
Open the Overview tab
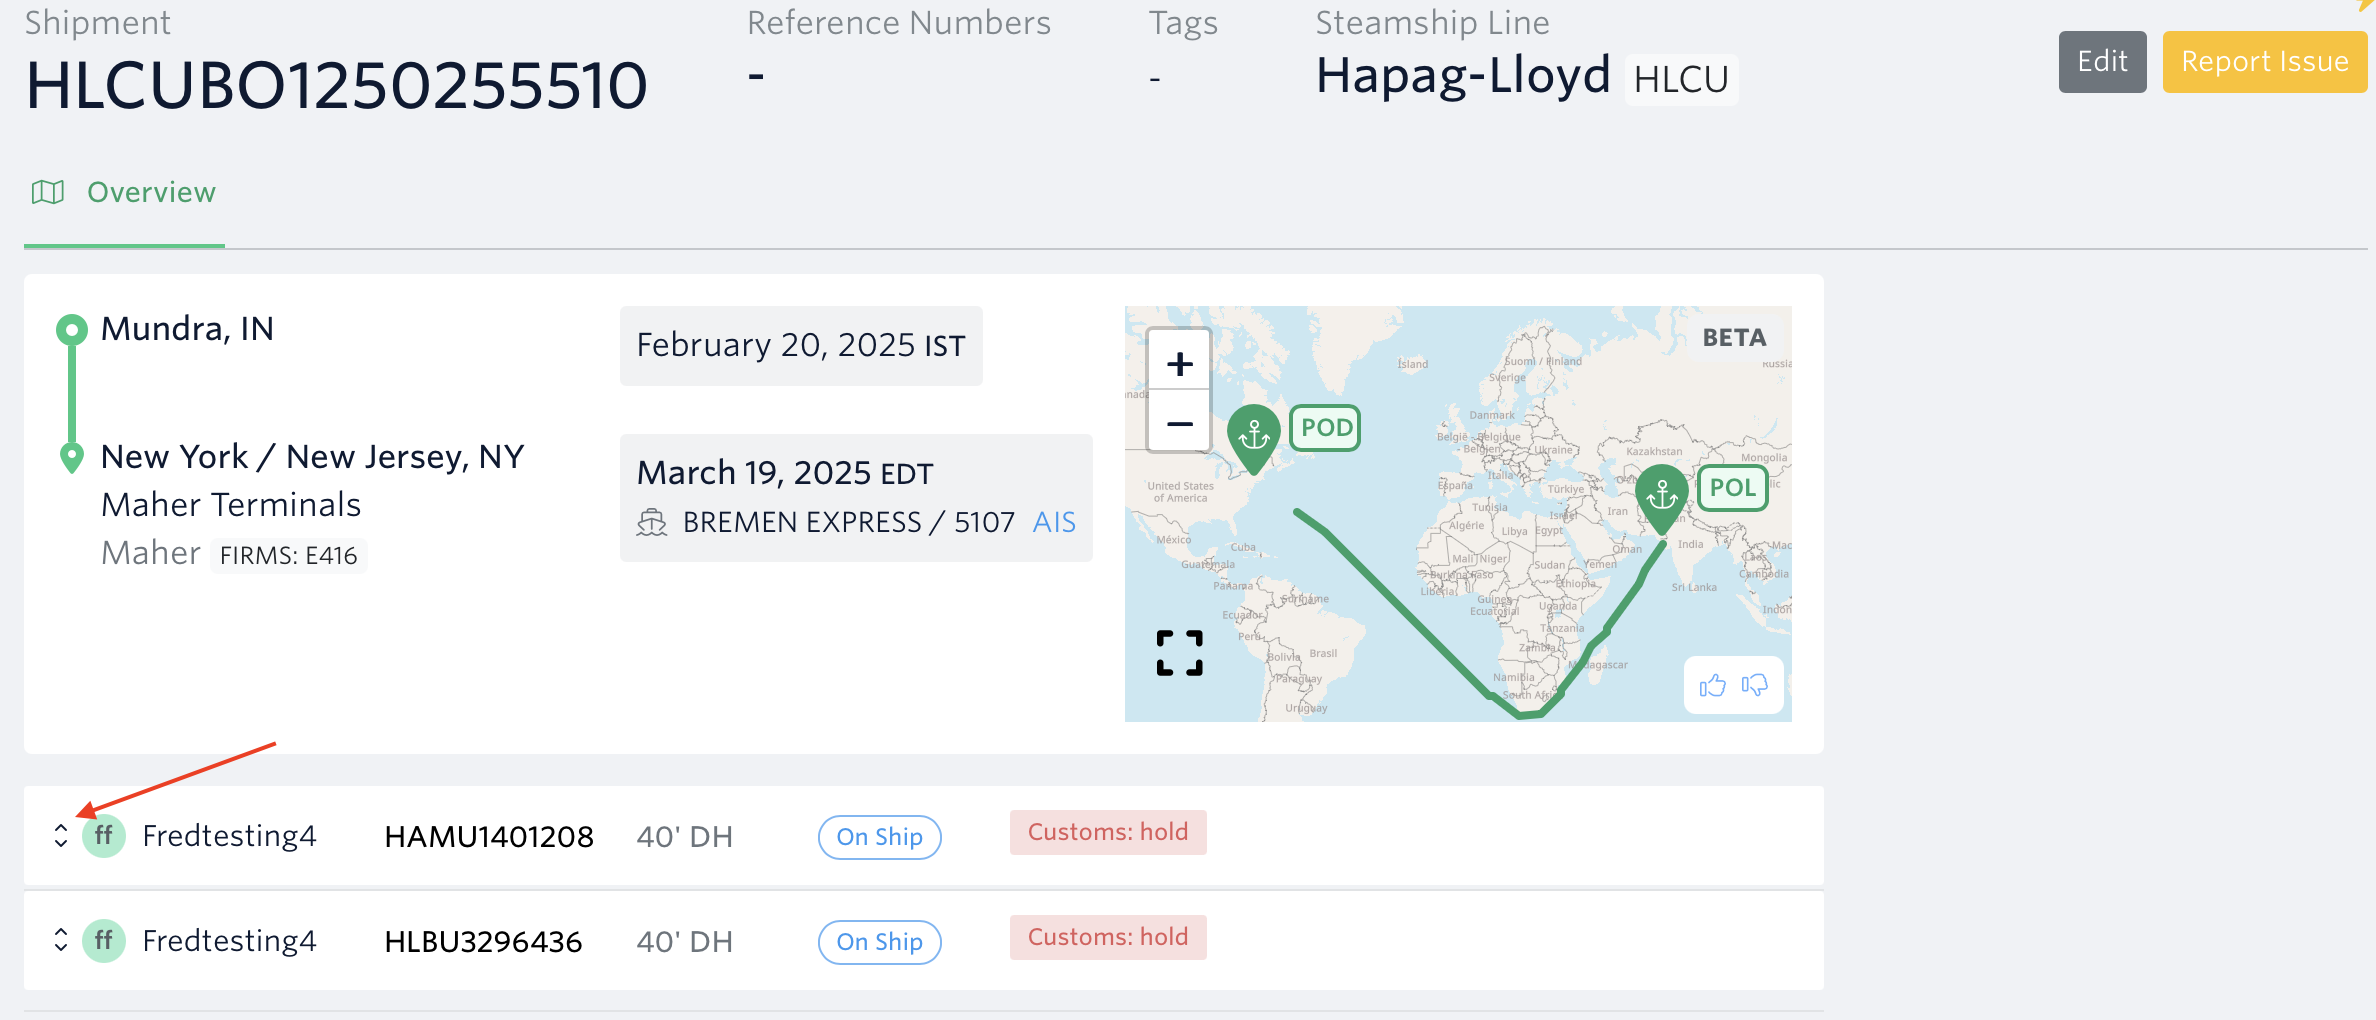tap(151, 192)
